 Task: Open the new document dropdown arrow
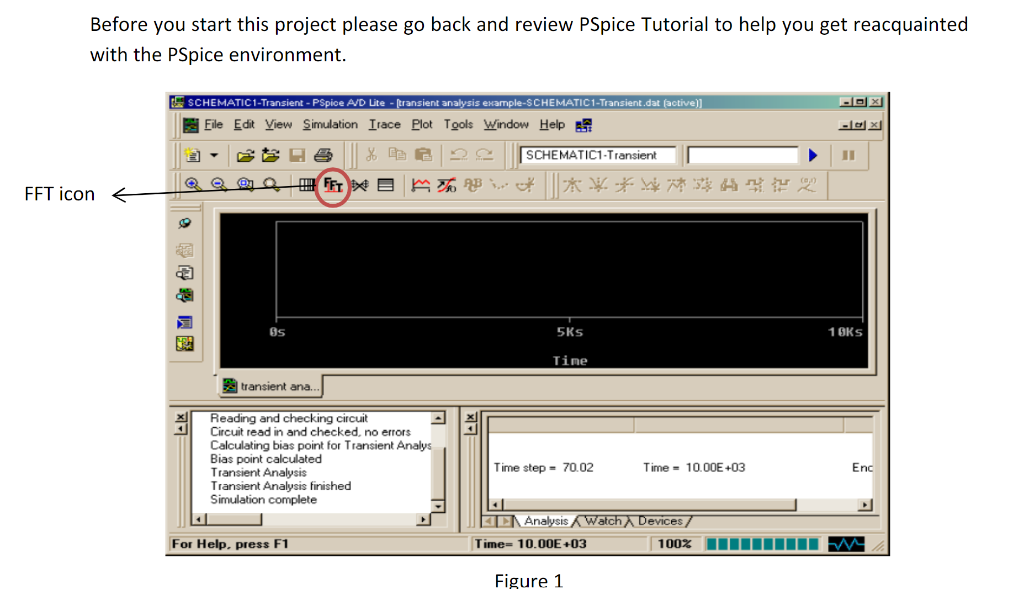(x=213, y=154)
